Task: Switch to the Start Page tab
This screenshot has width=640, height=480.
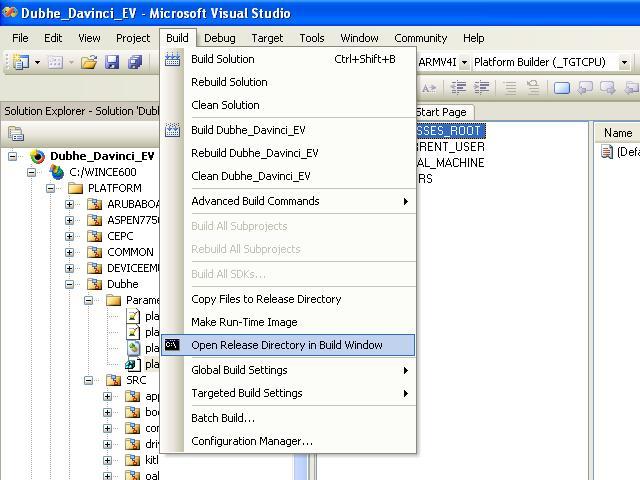Action: tap(441, 112)
